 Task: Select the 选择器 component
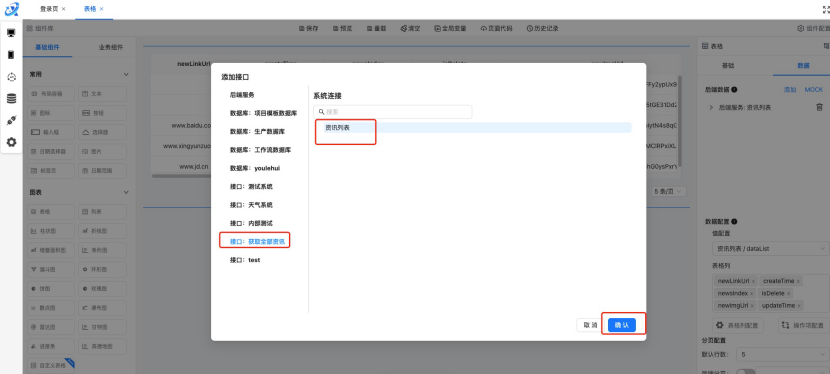pos(103,132)
